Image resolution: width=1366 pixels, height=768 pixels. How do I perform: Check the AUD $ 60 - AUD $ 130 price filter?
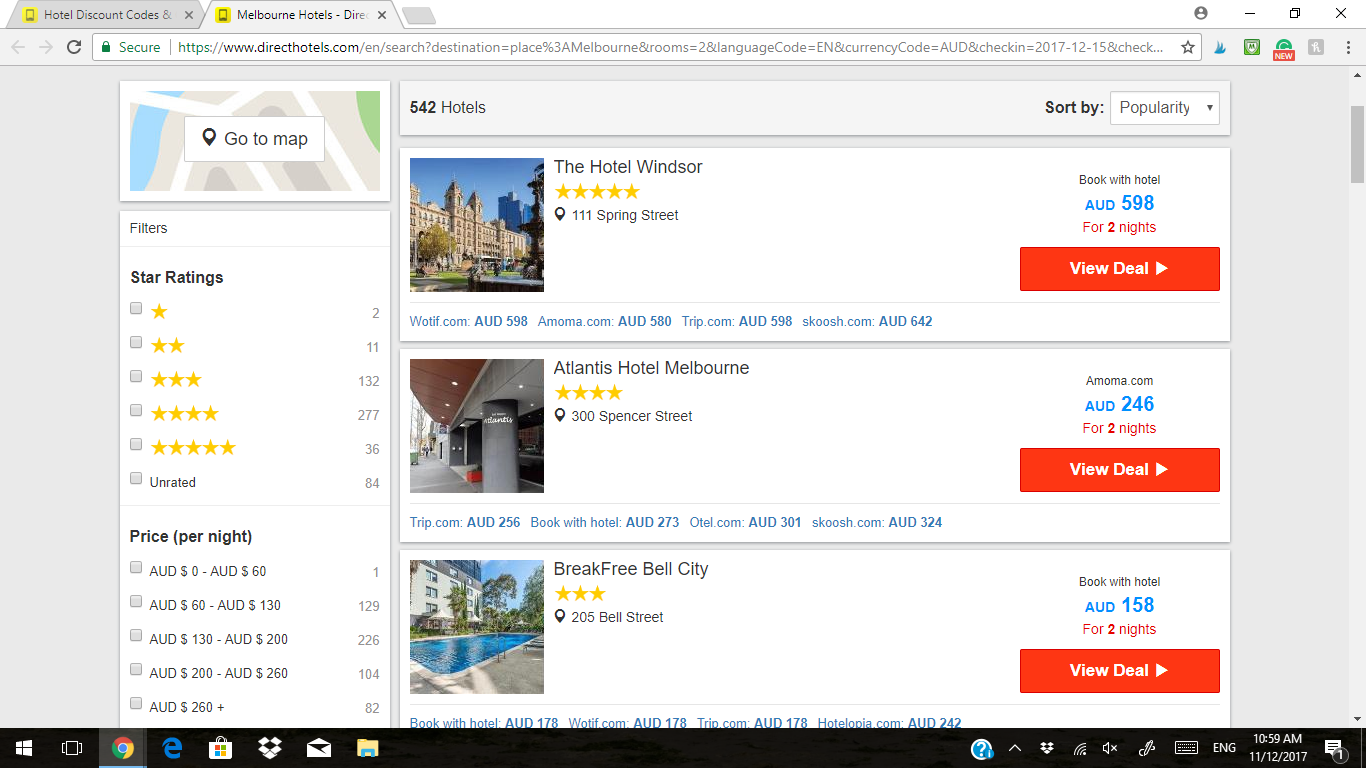[x=136, y=601]
